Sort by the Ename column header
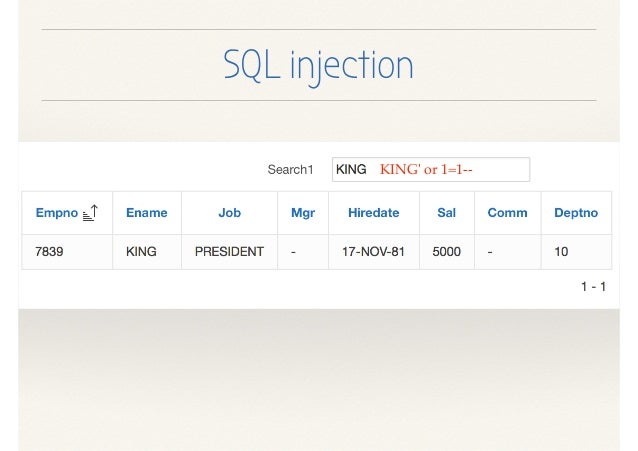Screen dimensions: 638x451 tap(146, 212)
